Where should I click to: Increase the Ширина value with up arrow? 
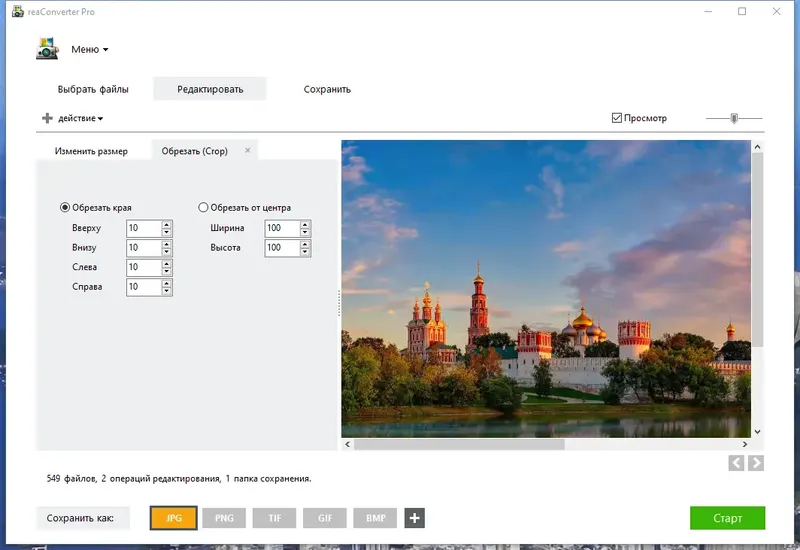[305, 224]
